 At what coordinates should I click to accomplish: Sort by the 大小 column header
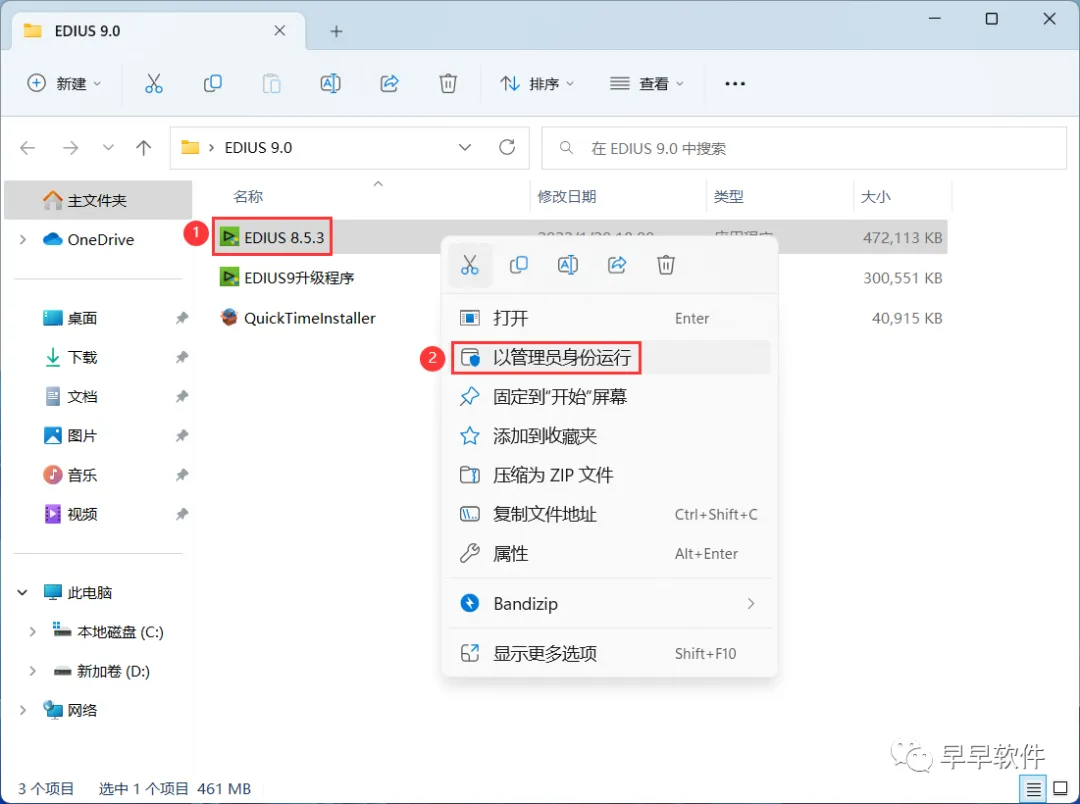click(875, 196)
